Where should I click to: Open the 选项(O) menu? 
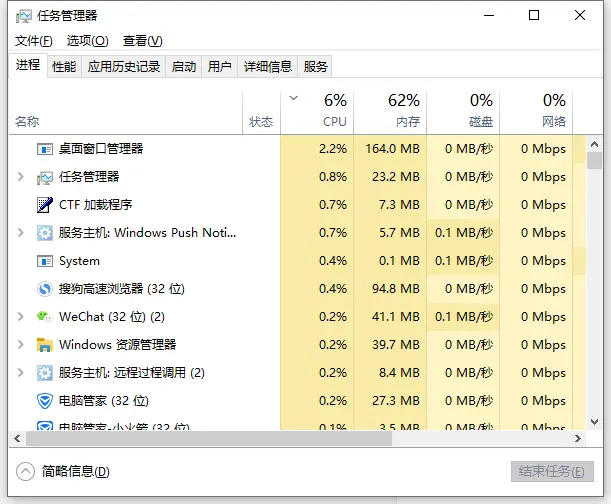[88, 41]
